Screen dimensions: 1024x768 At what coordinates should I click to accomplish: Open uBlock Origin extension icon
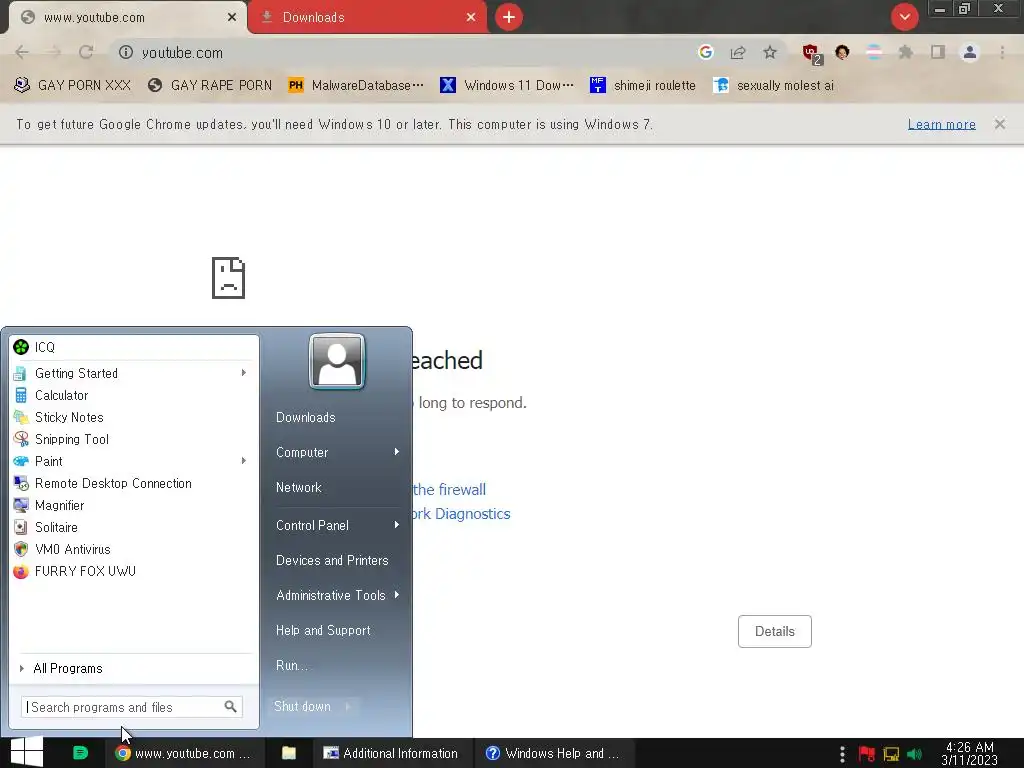pos(811,53)
